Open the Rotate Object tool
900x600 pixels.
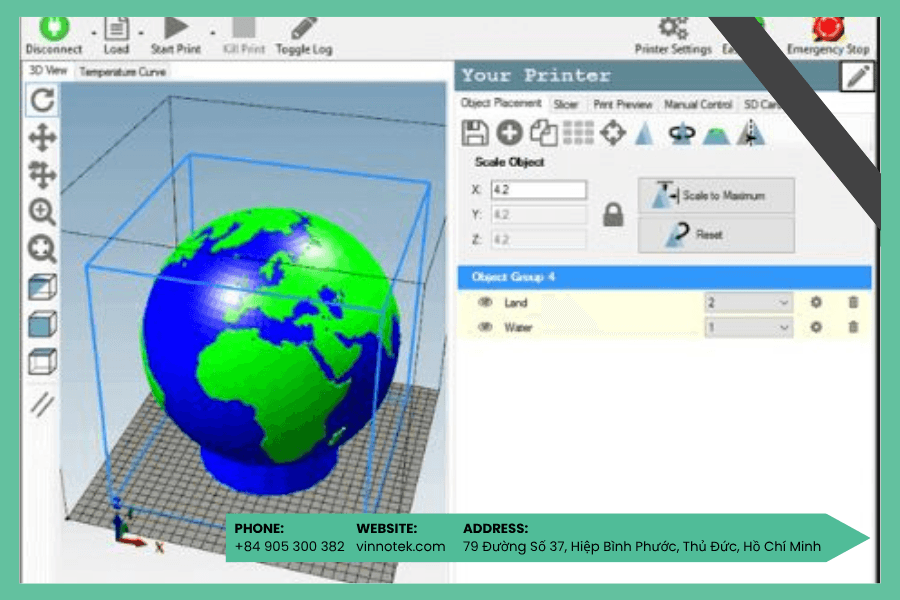coord(682,133)
